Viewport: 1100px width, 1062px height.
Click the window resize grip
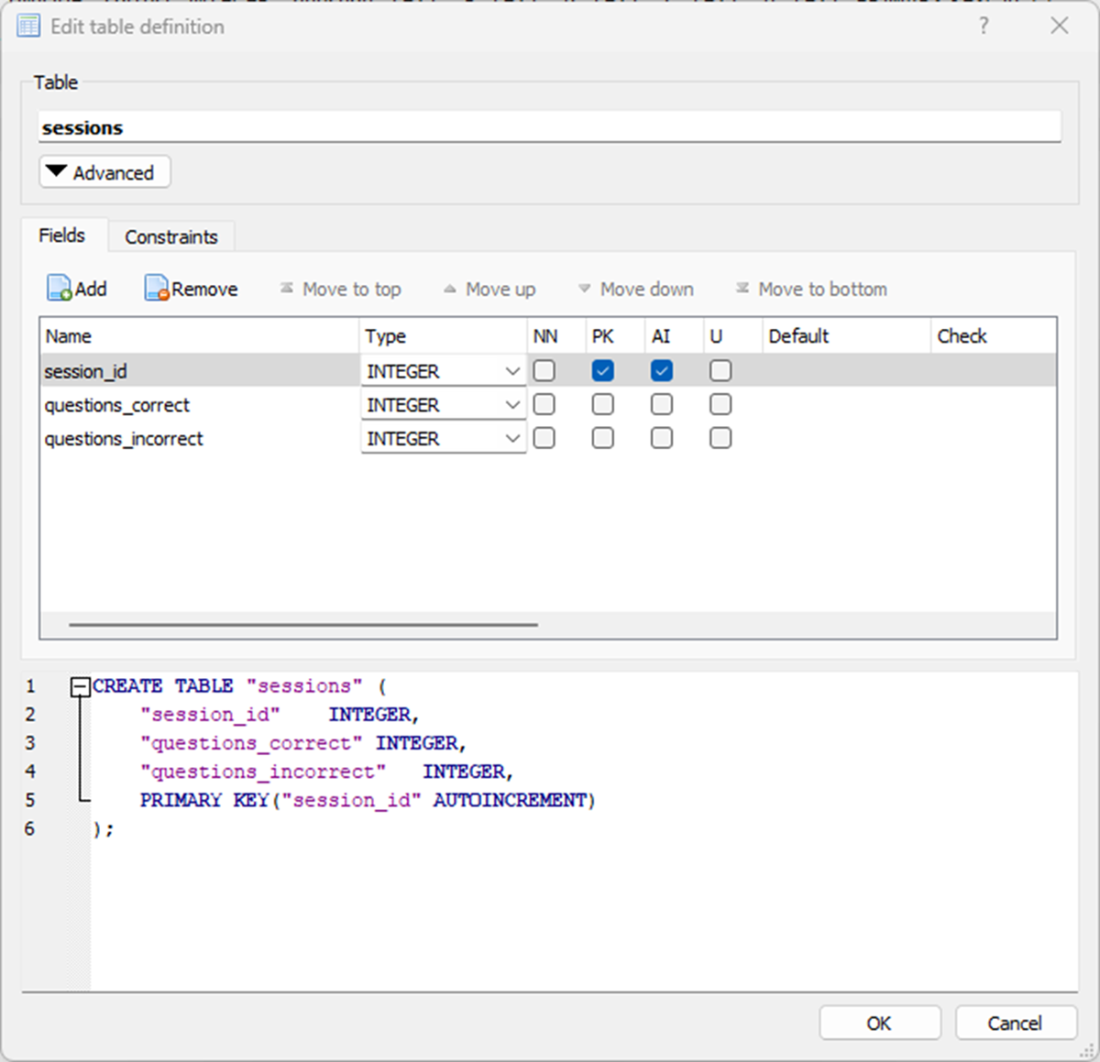[1087, 1050]
